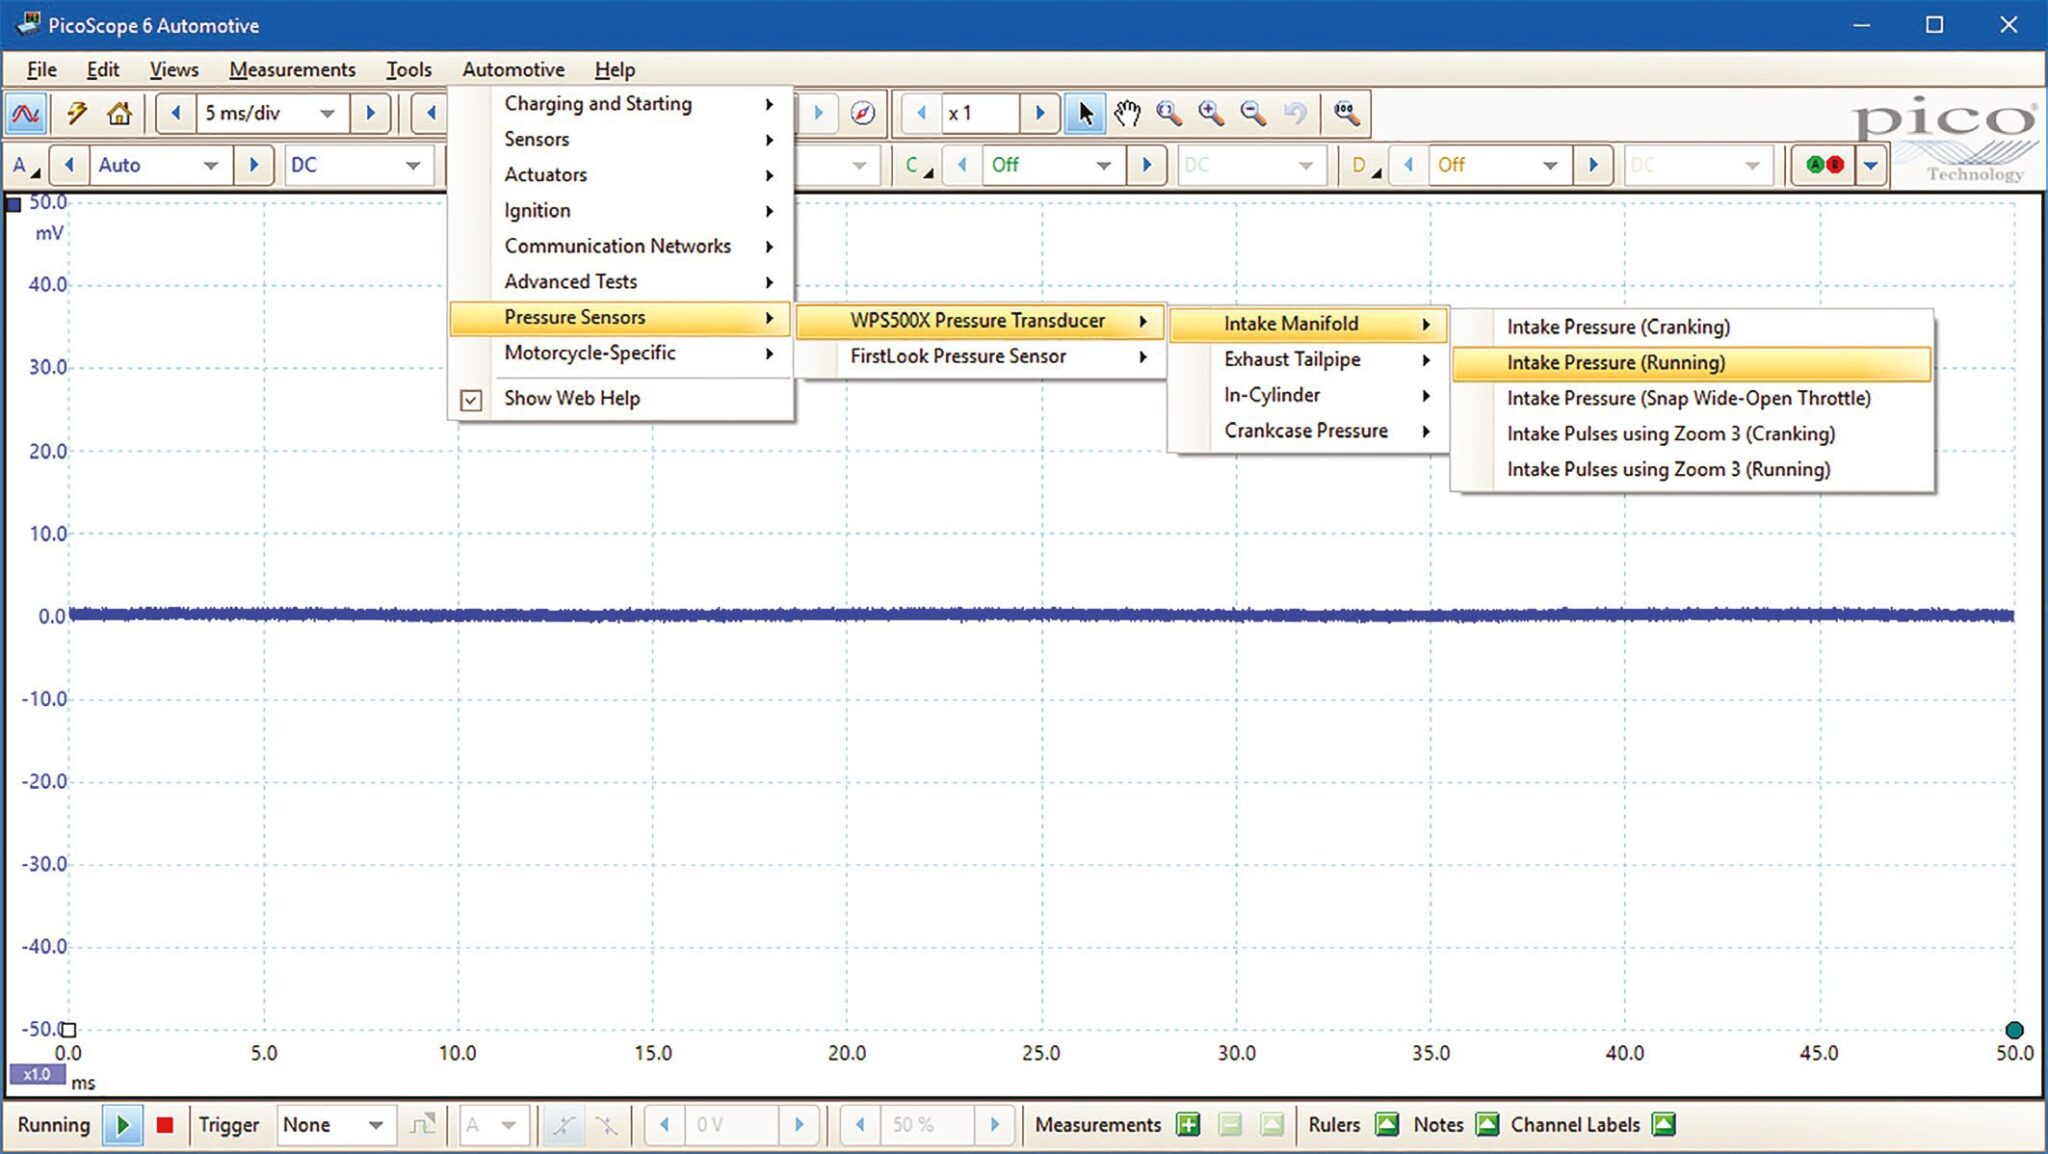Screen dimensions: 2048x1154
Task: Click the x1.0 axis scale button
Action: pos(37,1075)
